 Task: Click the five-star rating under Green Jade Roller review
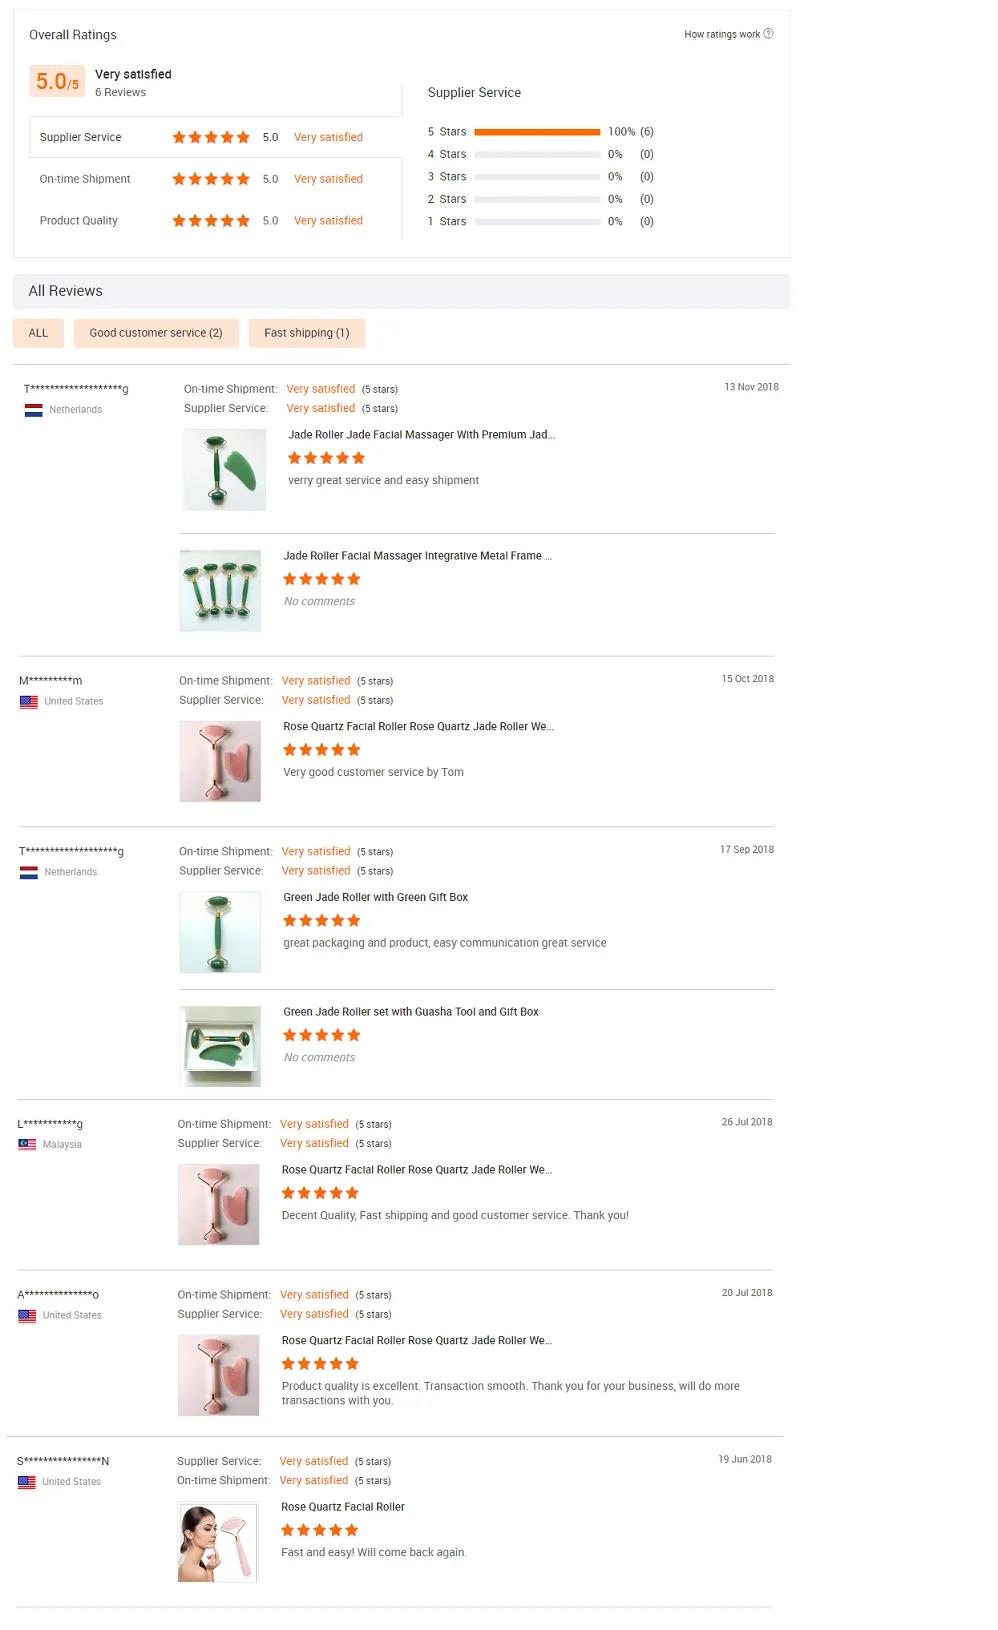click(x=320, y=920)
